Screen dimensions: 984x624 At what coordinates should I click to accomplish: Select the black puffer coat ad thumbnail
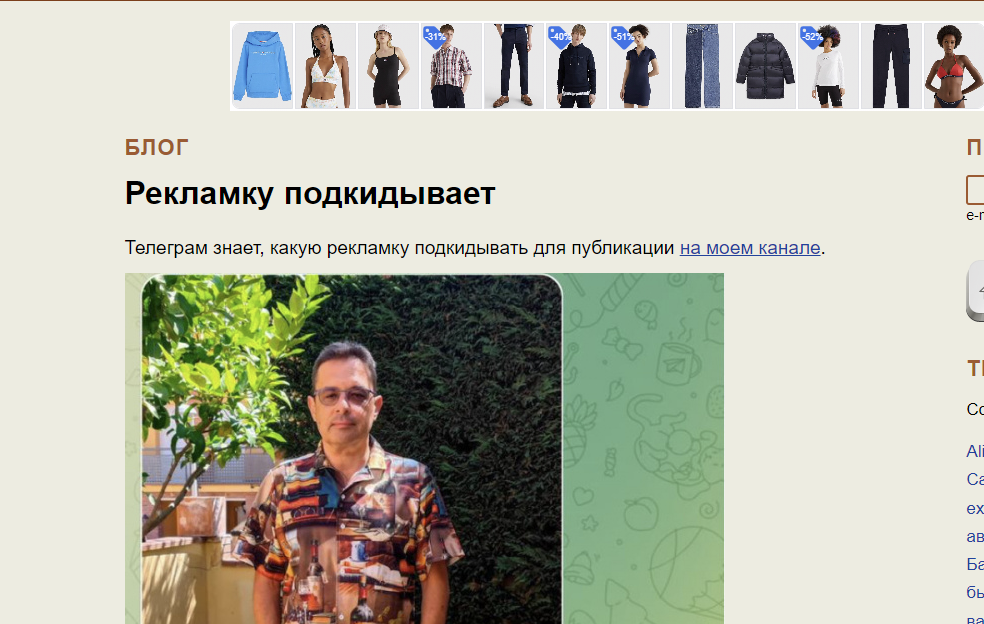765,66
